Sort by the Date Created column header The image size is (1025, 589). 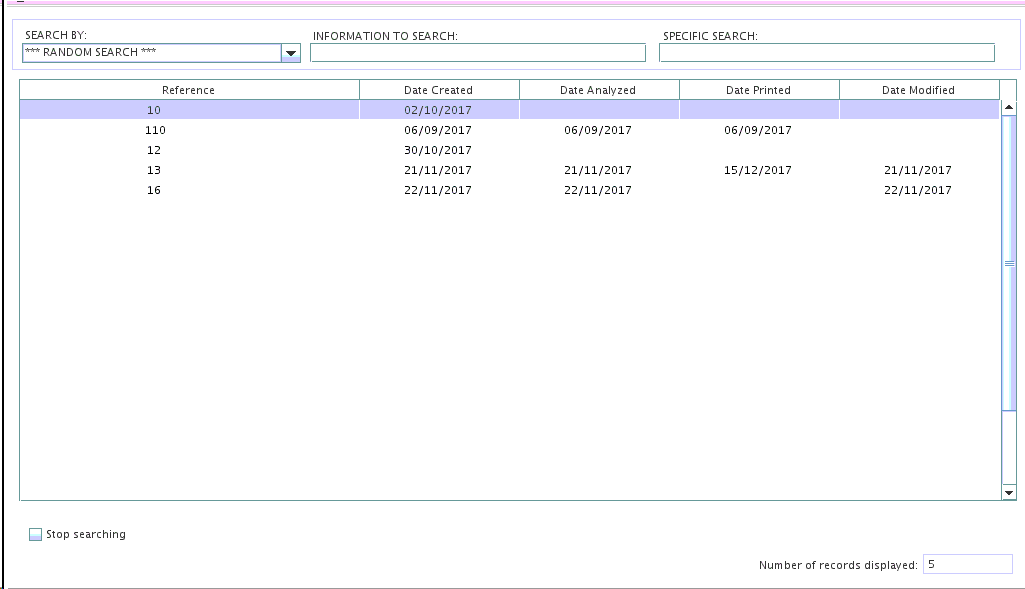438,90
